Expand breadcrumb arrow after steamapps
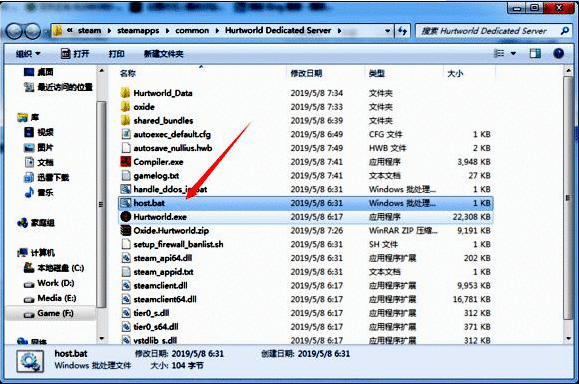 [167, 31]
